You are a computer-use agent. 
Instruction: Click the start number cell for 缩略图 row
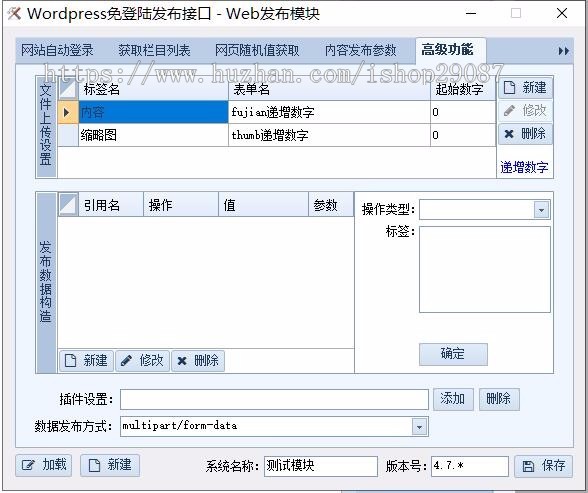463,135
